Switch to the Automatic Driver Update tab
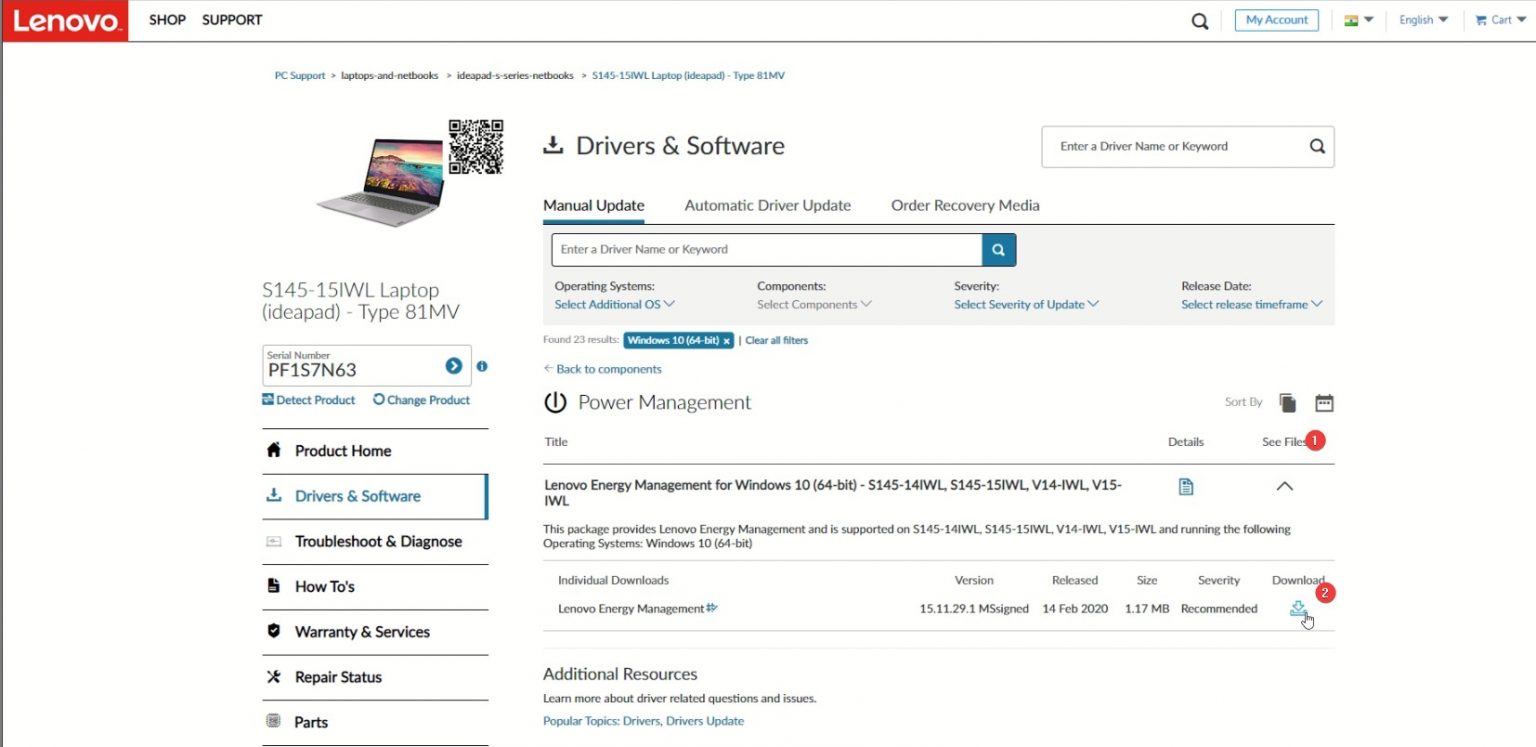Screen dimensions: 1536x747 [767, 205]
